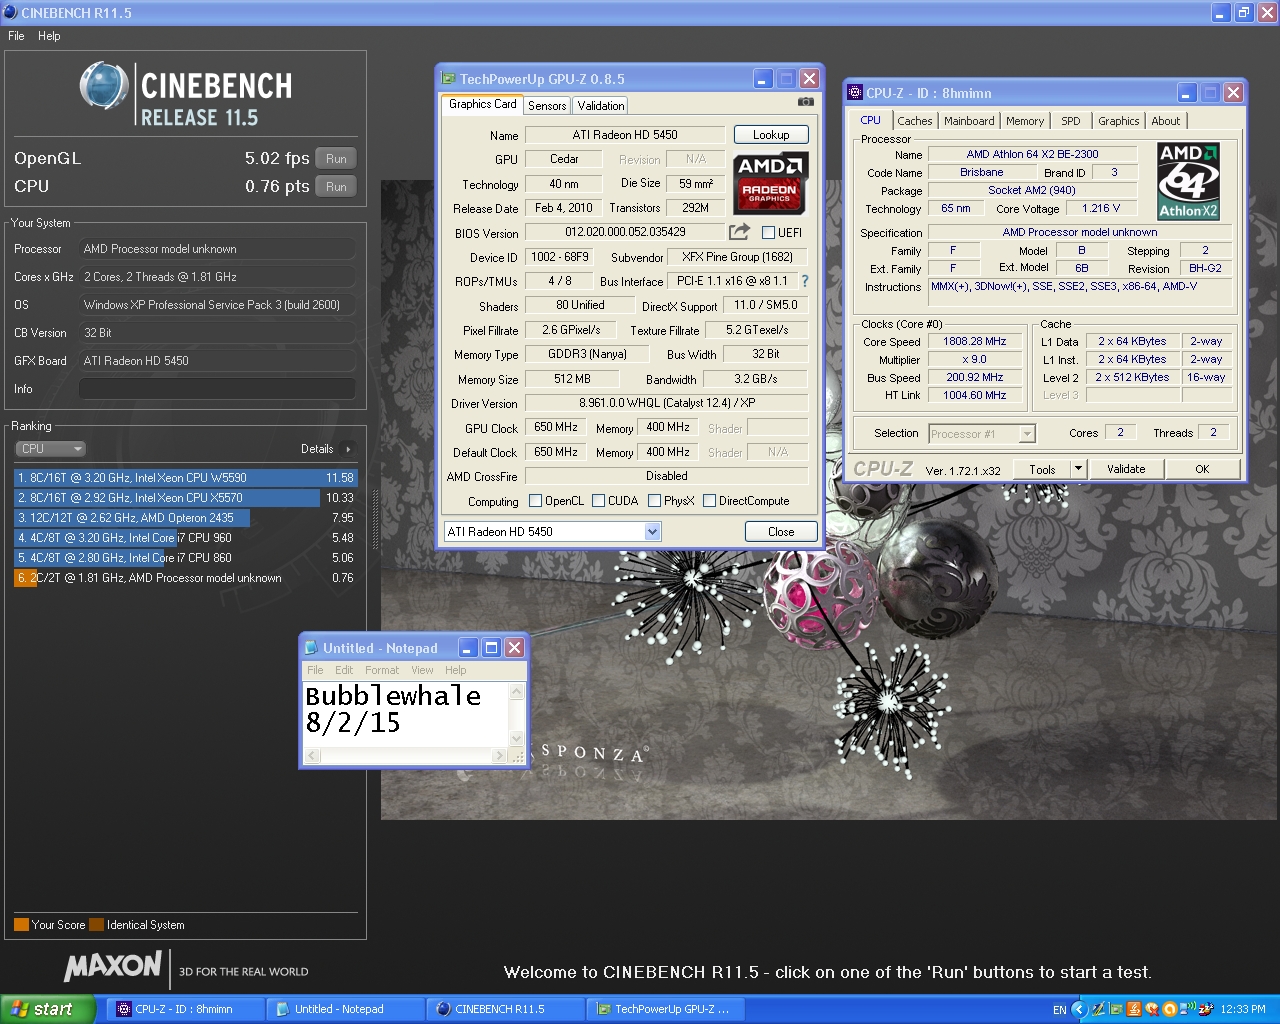Click the Lookup button in GPU-Z

coord(771,135)
